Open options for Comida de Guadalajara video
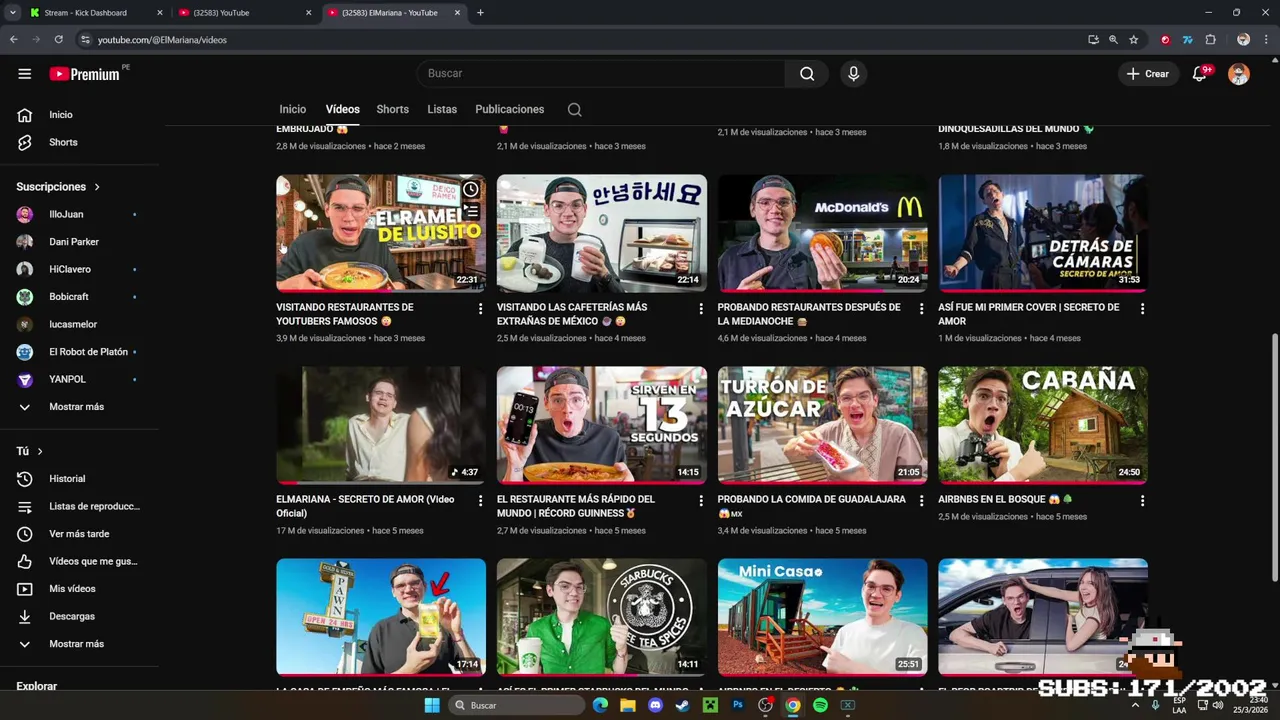1280x720 pixels. point(921,501)
